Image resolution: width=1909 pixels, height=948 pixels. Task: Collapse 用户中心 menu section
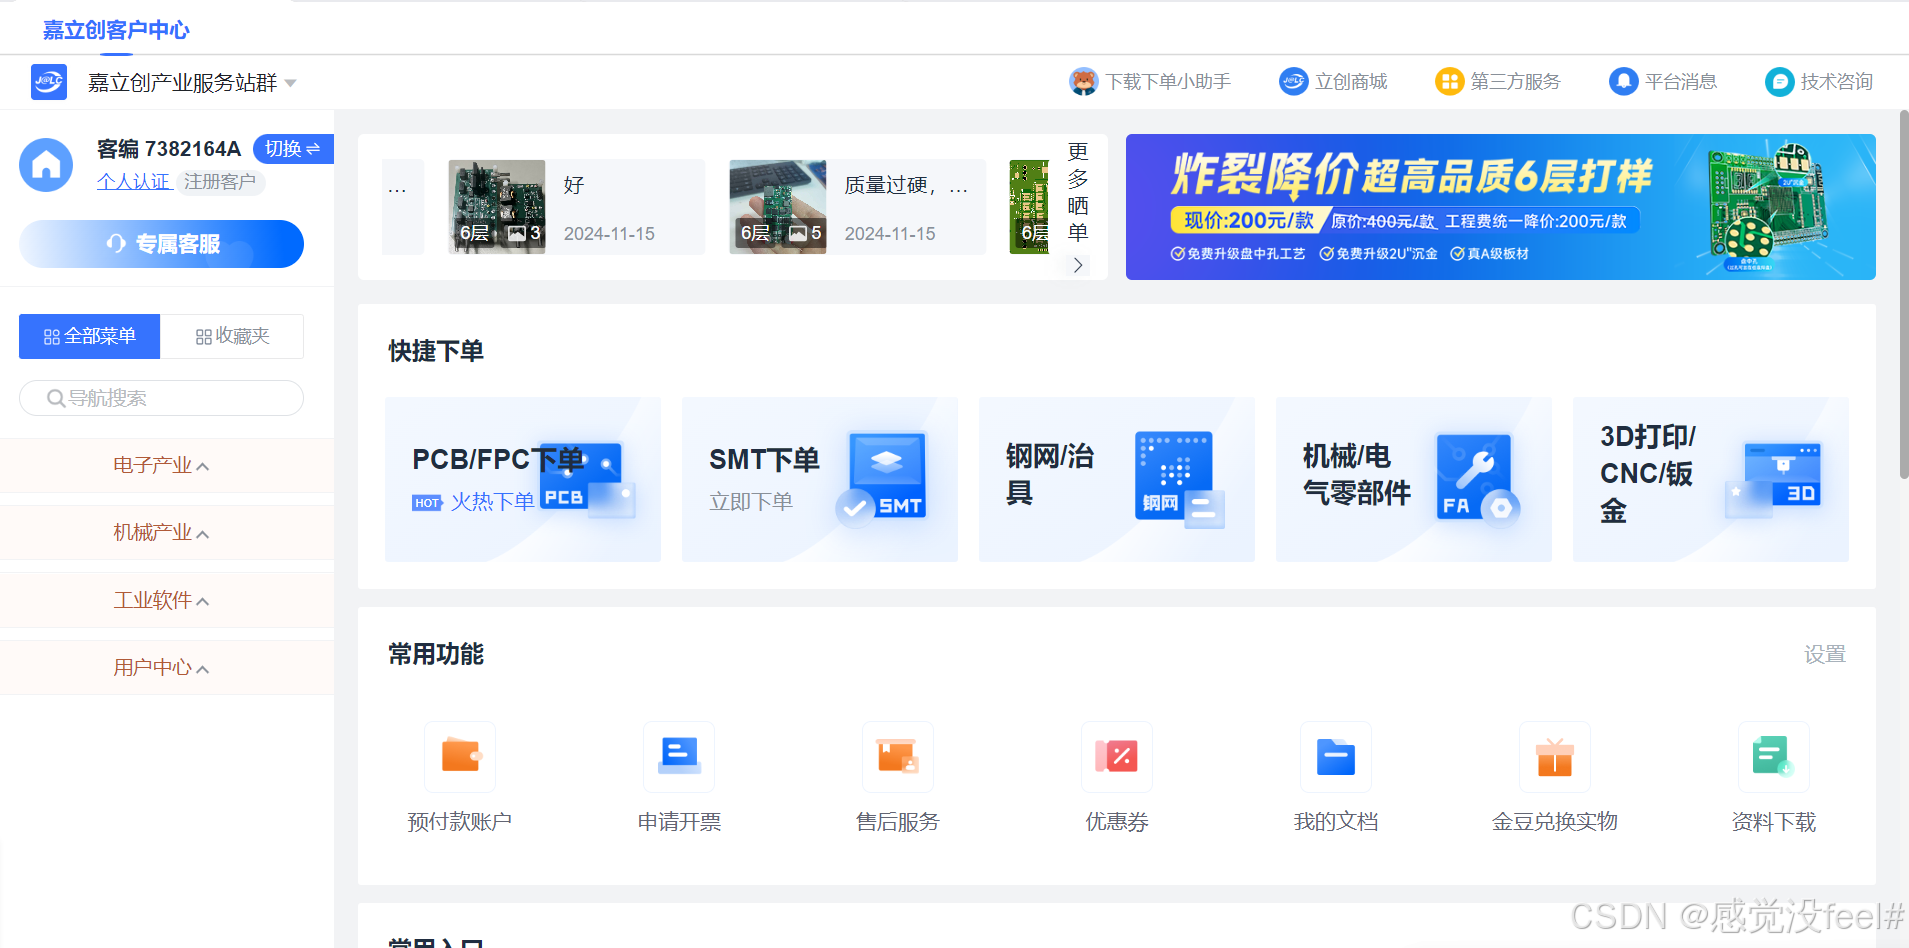pos(167,668)
